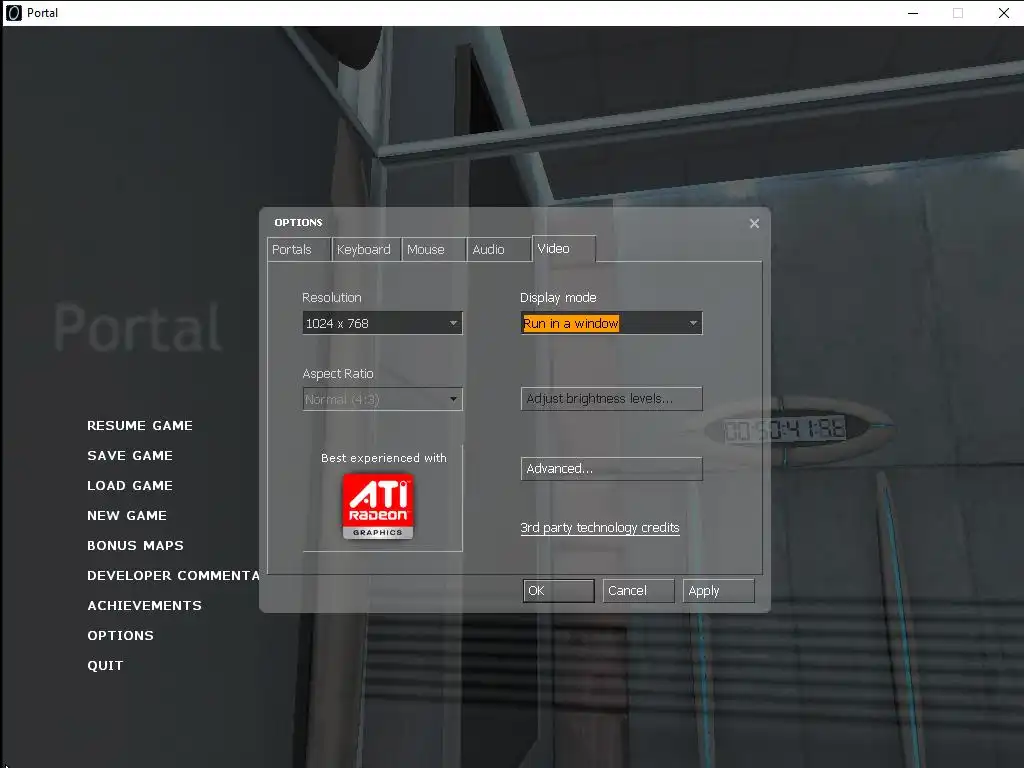
Task: Close the Portal window
Action: coord(1004,13)
